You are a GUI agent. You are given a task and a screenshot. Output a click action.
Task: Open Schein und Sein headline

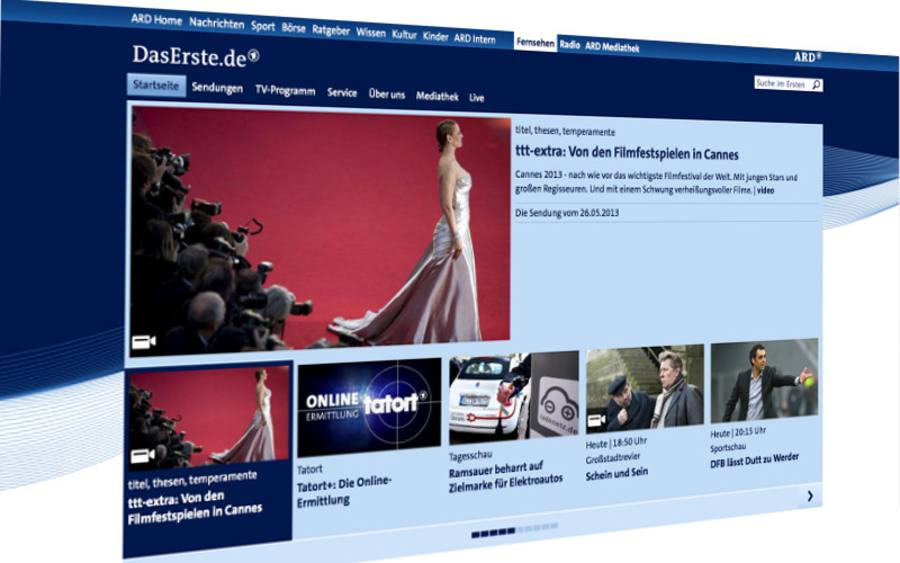pos(616,474)
